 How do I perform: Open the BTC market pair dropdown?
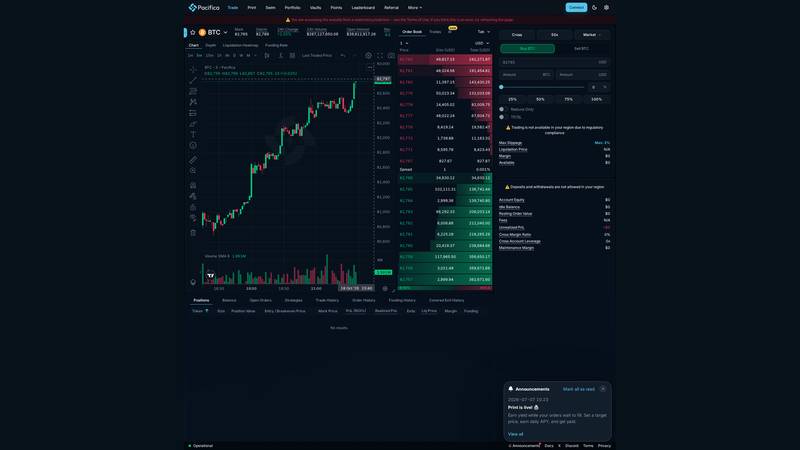(213, 32)
